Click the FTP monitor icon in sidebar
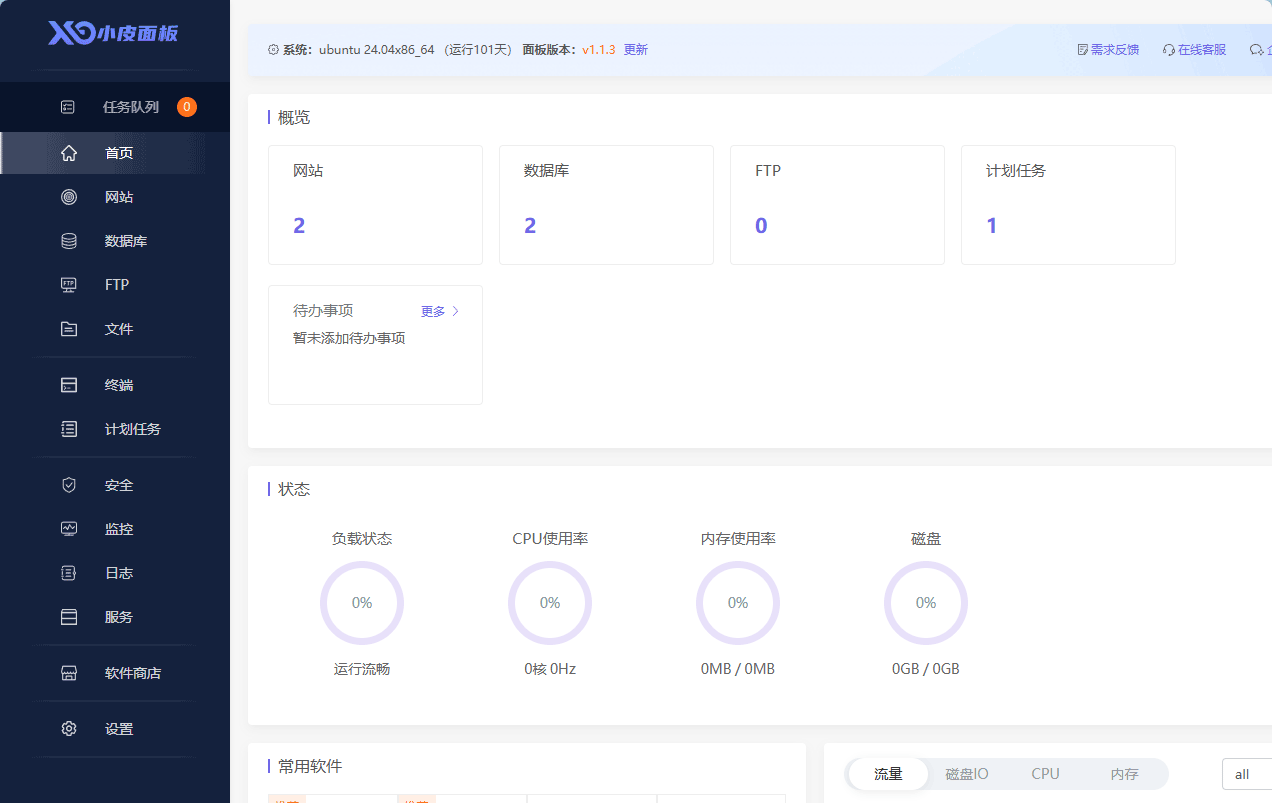 point(69,285)
